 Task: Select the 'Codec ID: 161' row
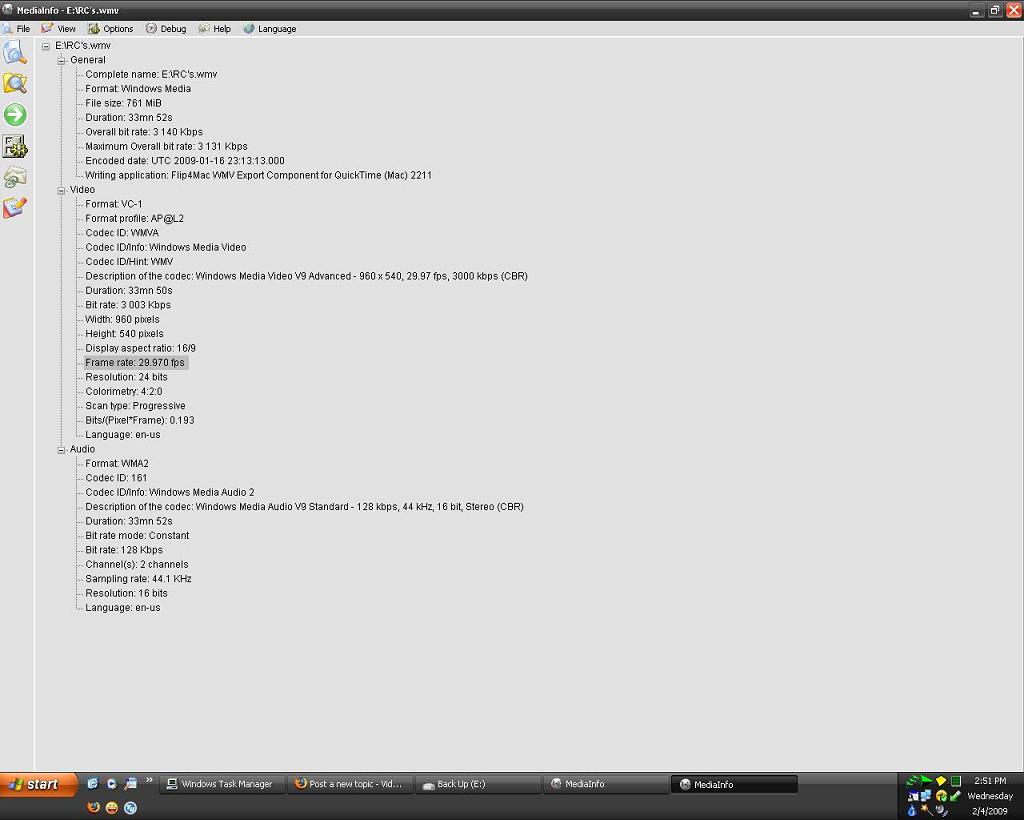pos(116,478)
